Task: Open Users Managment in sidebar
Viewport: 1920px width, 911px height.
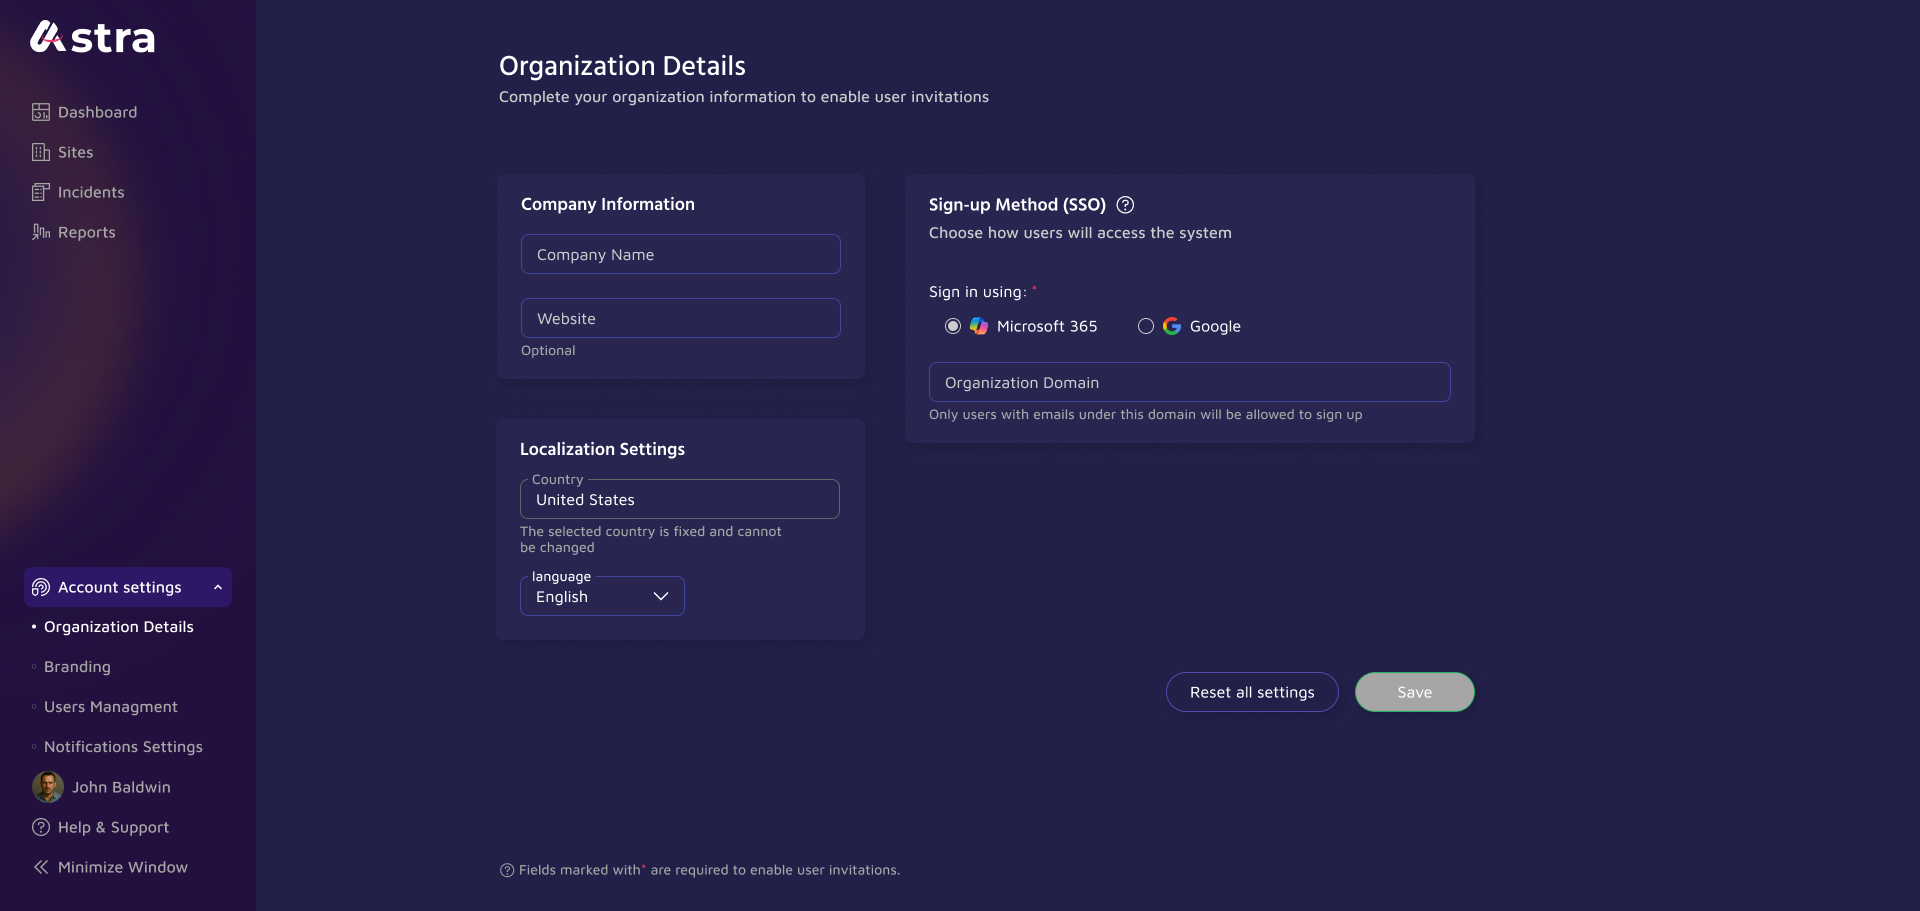Action: [110, 707]
